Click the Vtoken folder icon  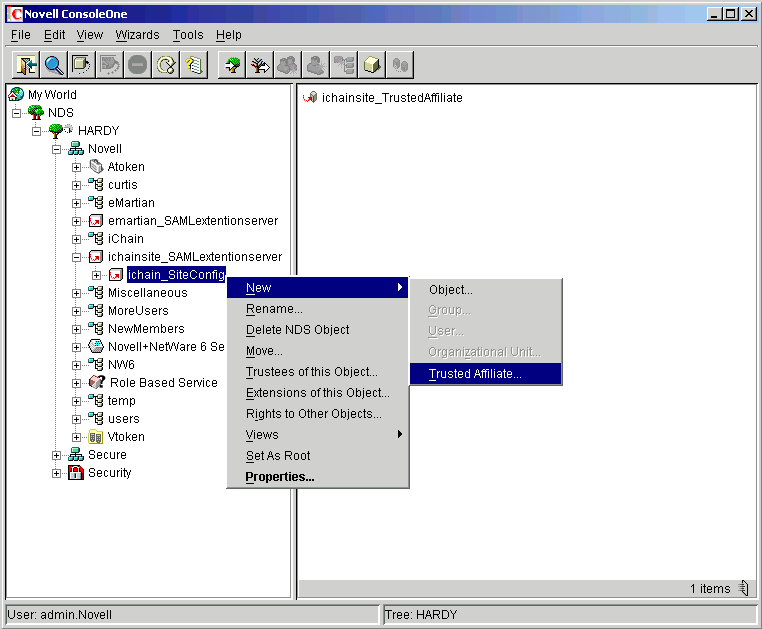pyautogui.click(x=96, y=437)
